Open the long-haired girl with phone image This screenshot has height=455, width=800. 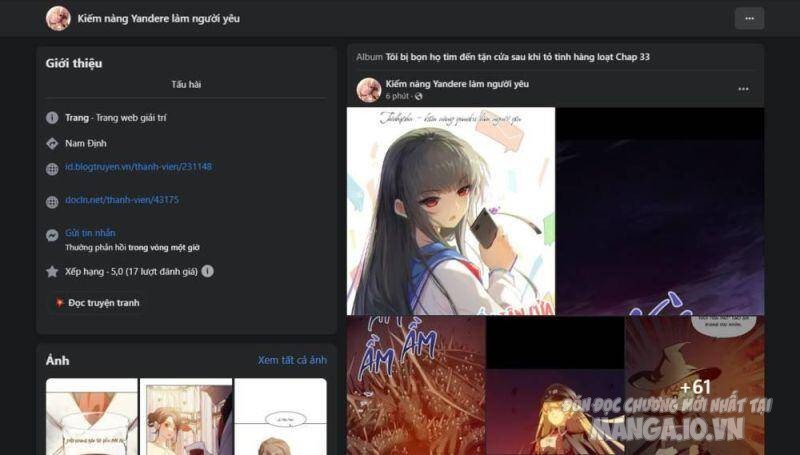click(451, 211)
